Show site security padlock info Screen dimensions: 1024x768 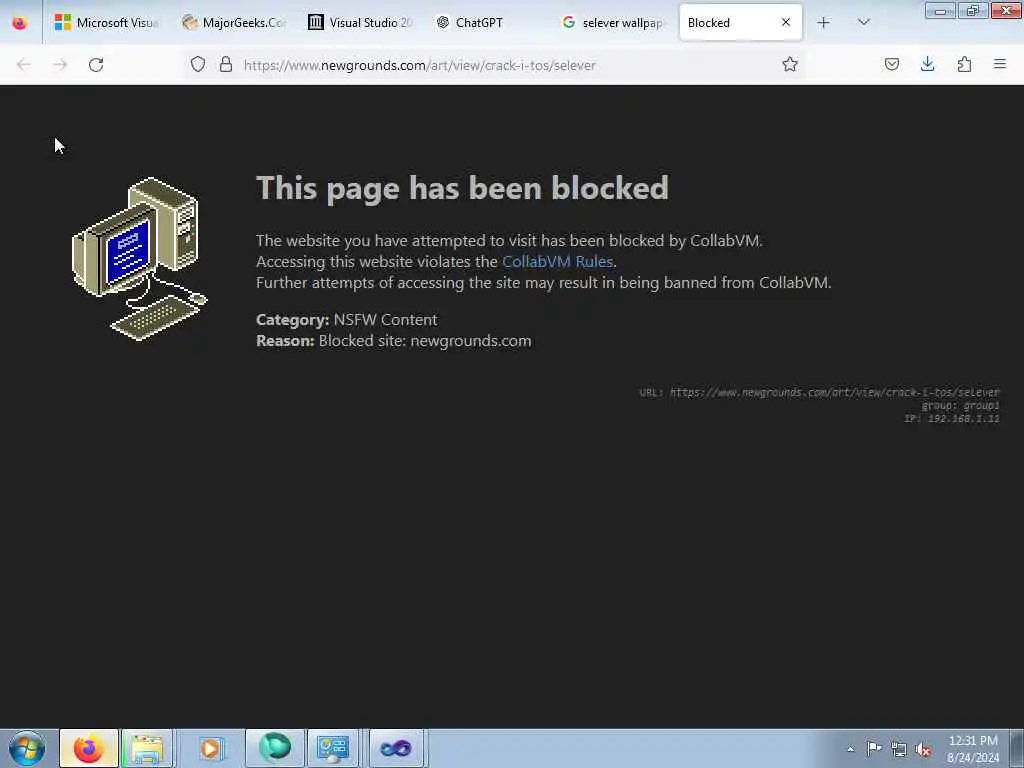pos(226,64)
